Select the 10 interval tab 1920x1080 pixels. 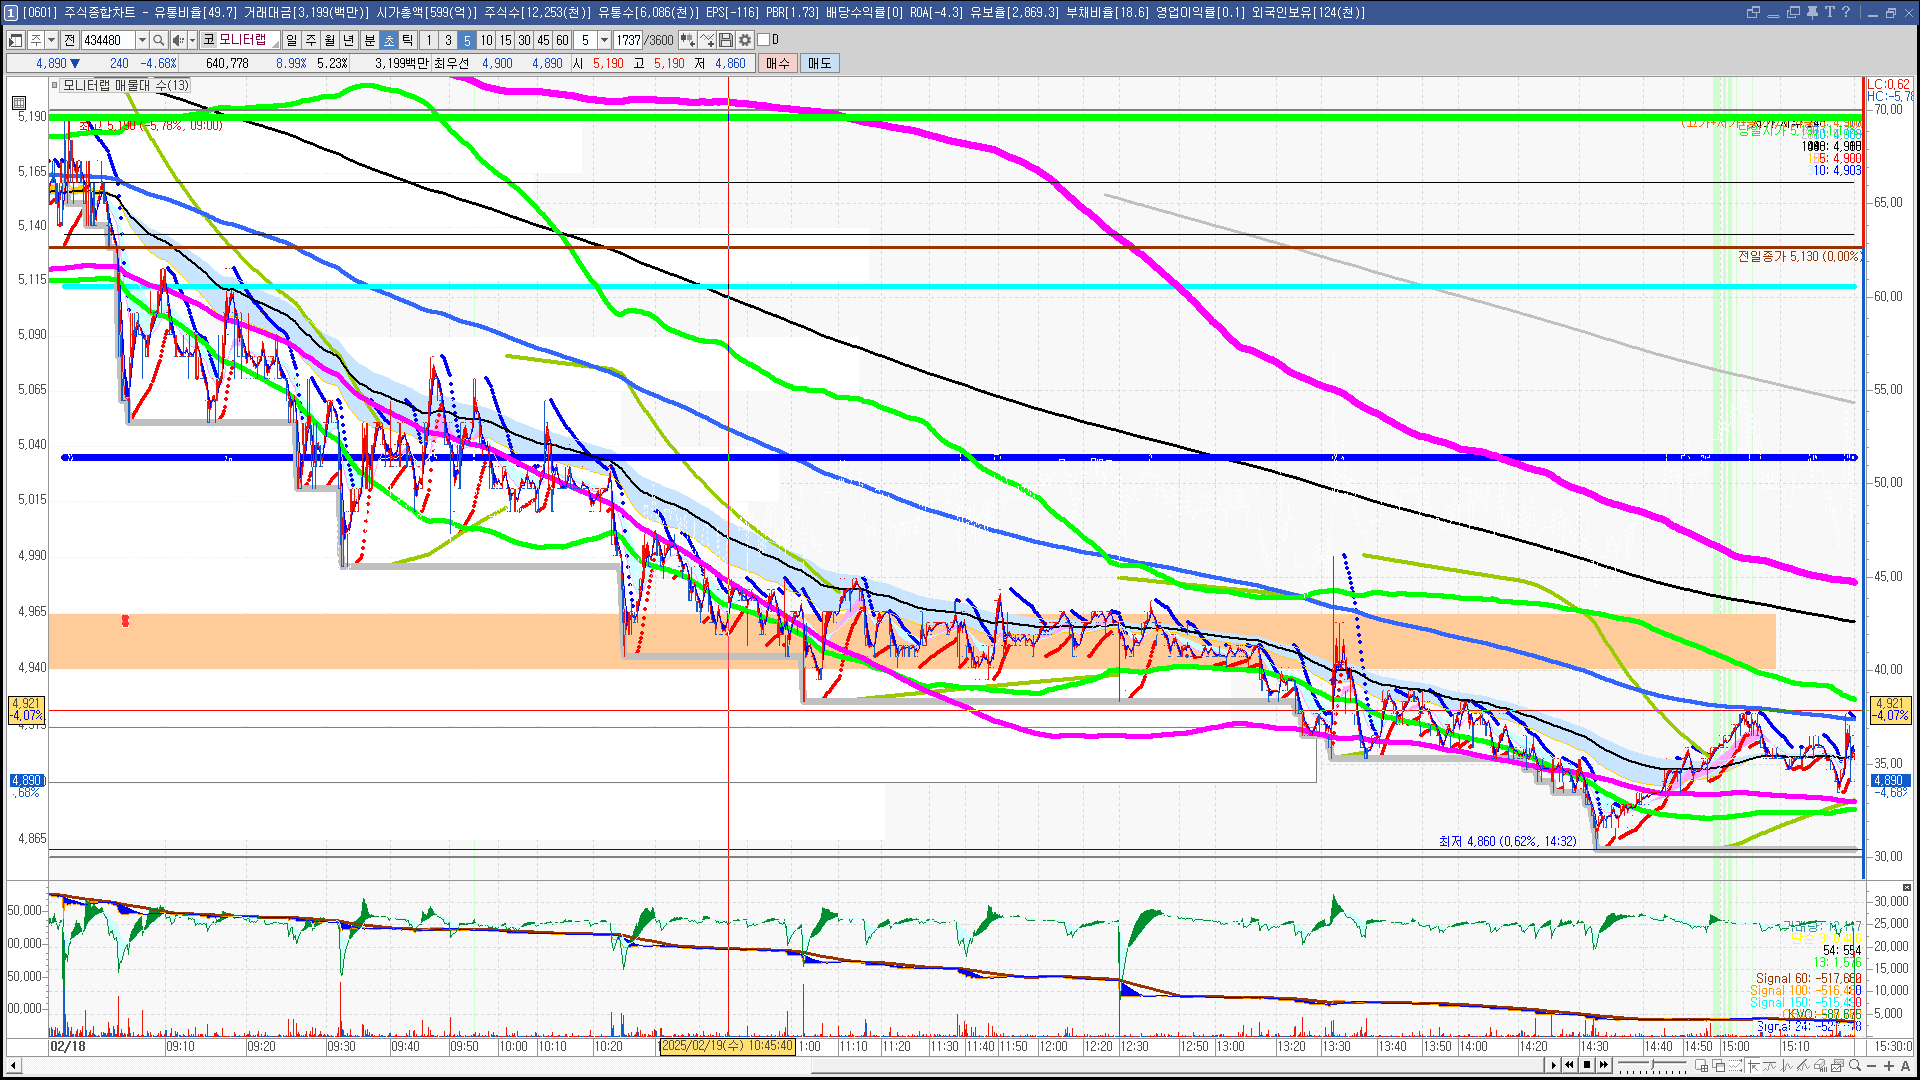tap(486, 40)
